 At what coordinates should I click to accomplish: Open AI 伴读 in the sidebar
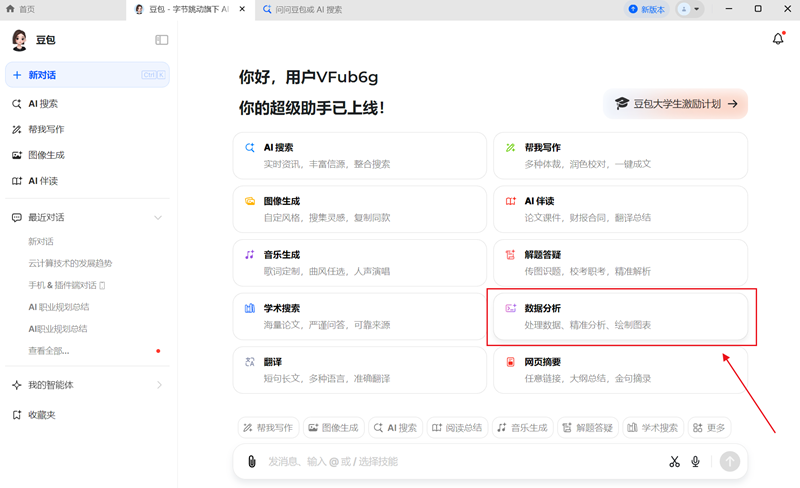click(x=87, y=181)
